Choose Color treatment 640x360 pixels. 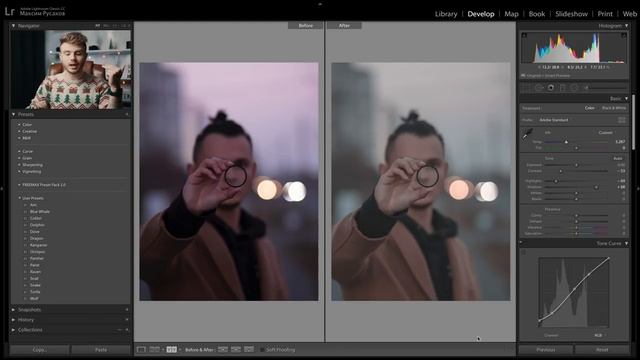tap(589, 108)
